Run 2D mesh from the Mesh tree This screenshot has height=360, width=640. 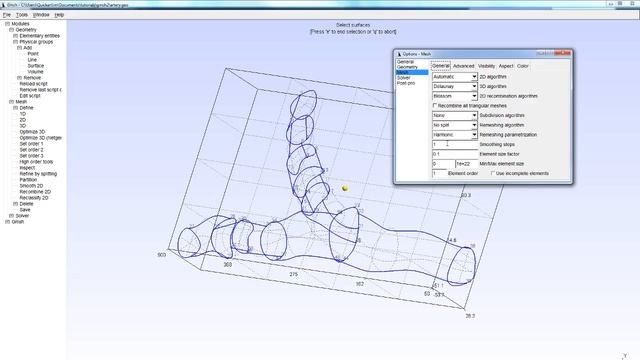pos(22,120)
